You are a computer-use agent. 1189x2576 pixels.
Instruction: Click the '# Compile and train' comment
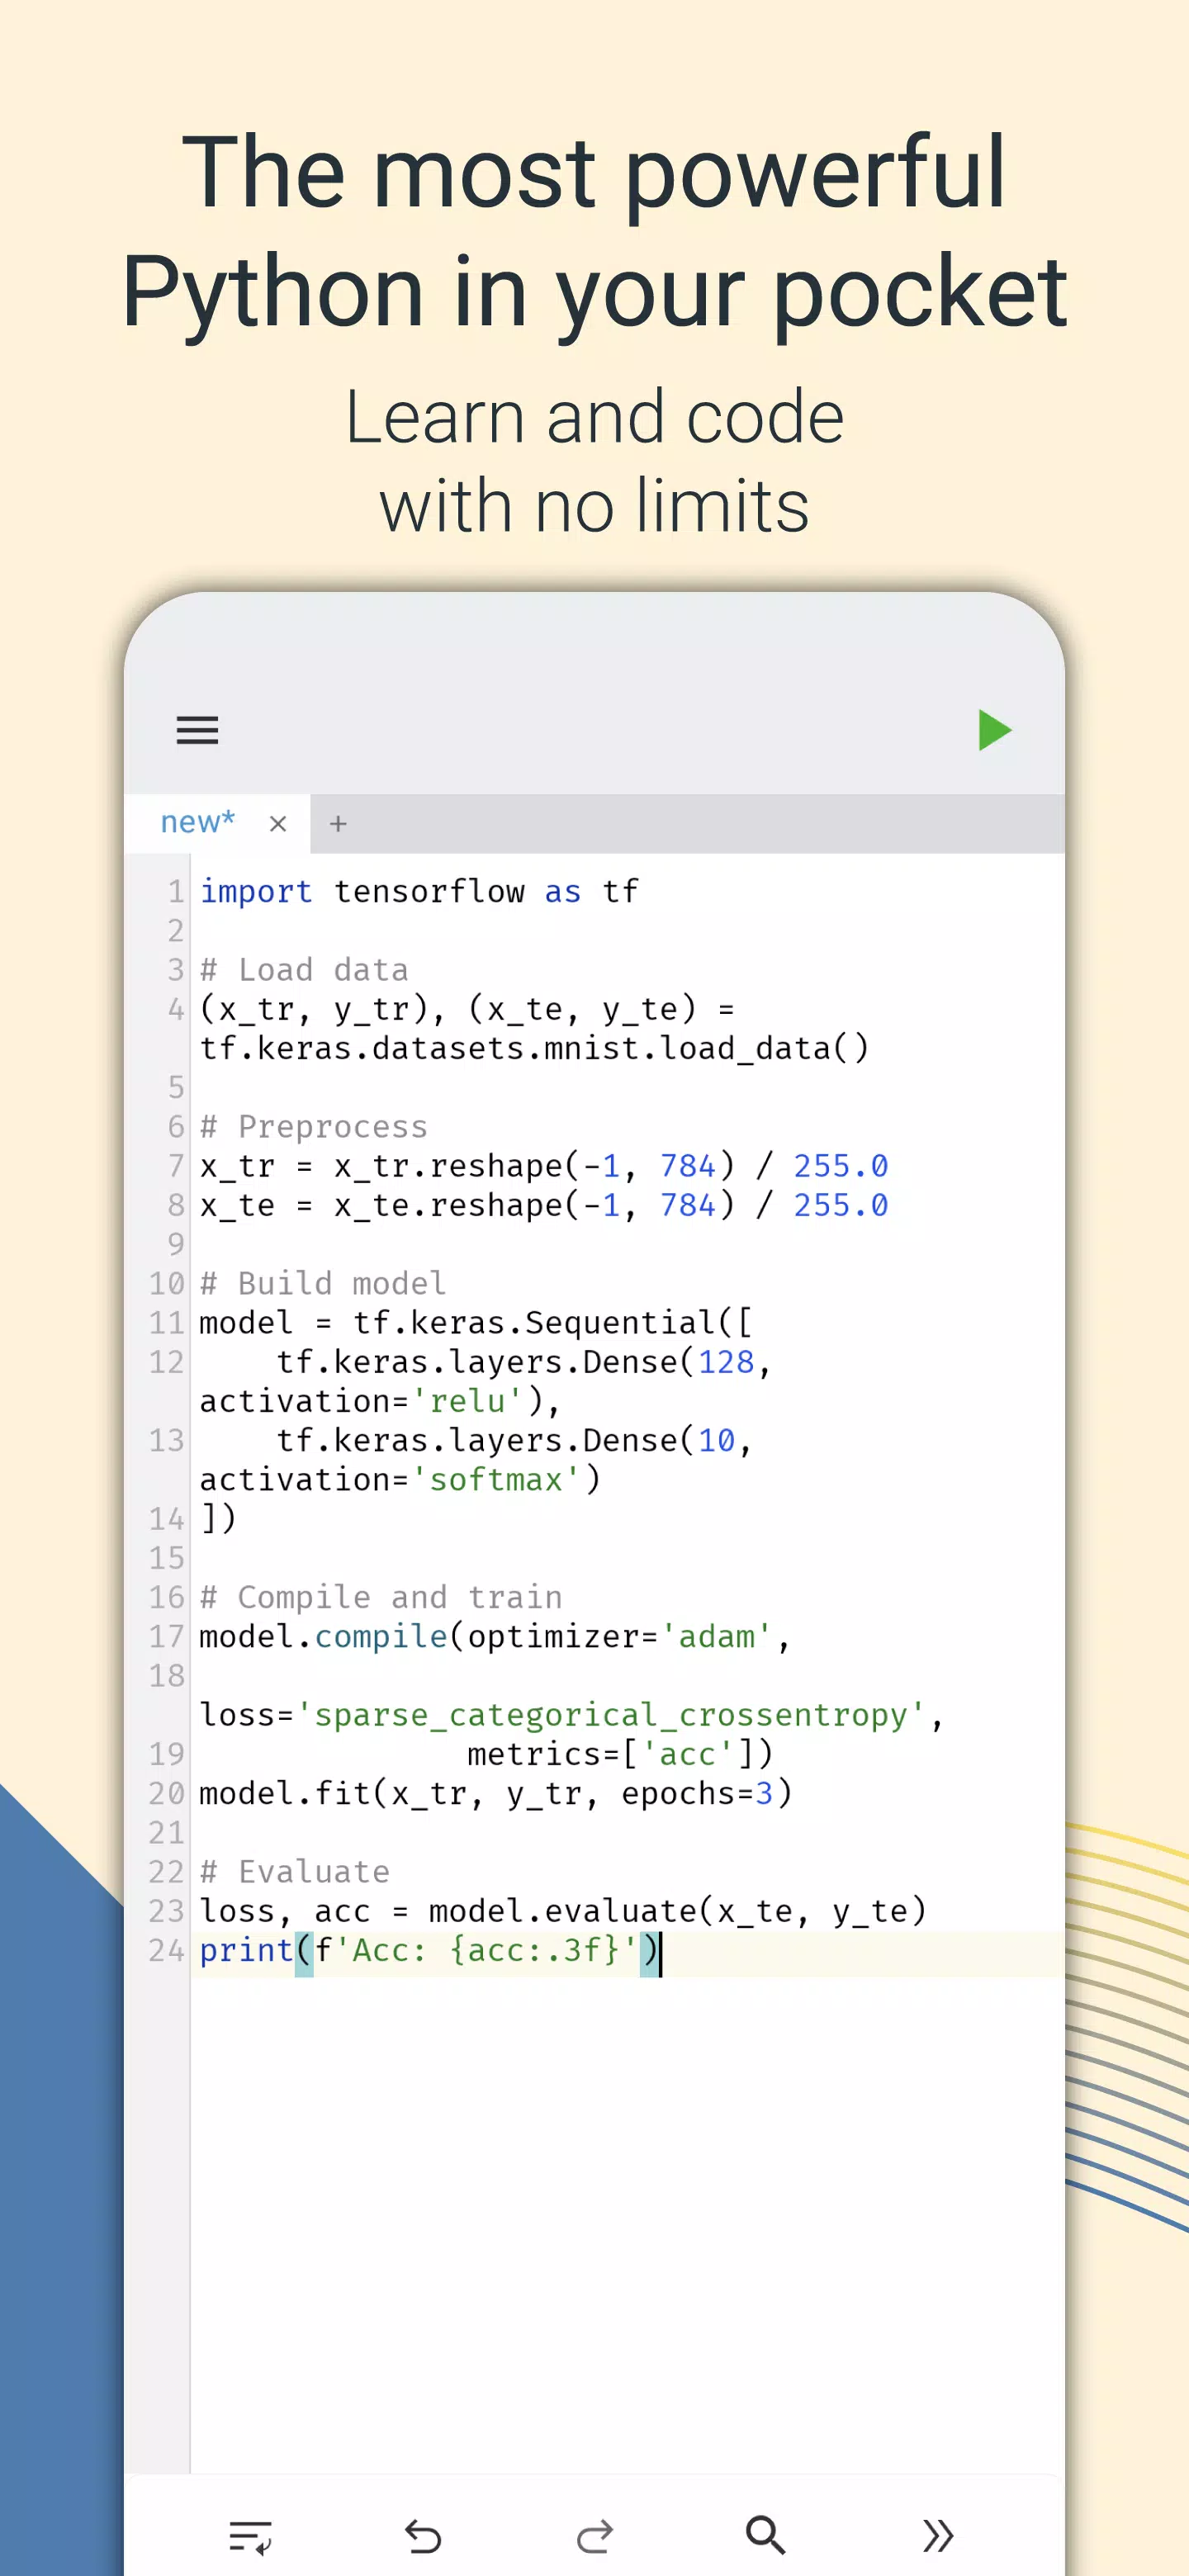[380, 1597]
